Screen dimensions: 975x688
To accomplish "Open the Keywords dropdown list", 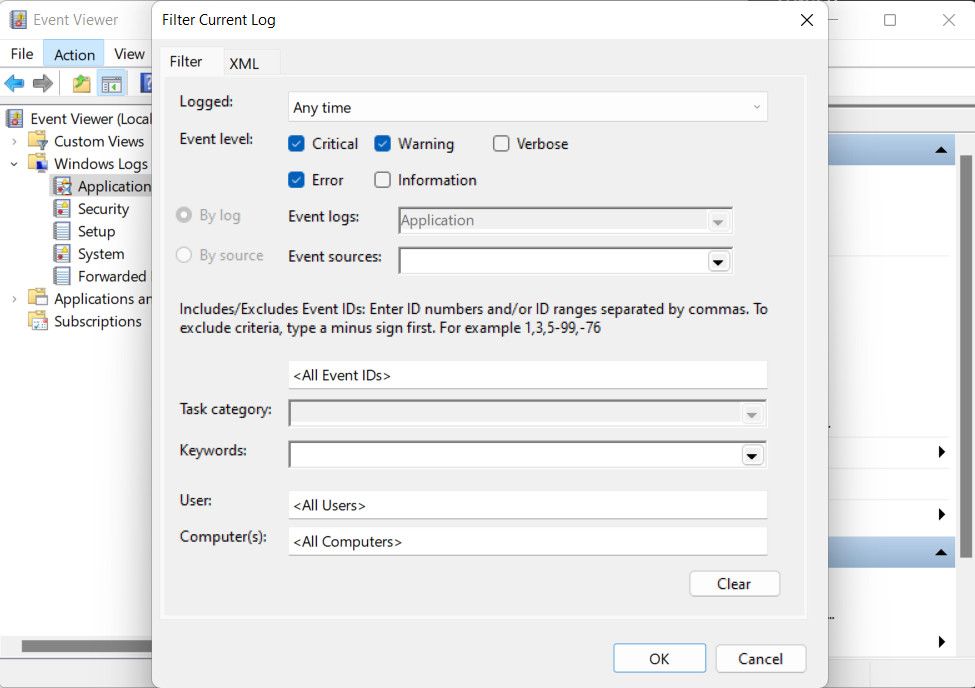I will tap(750, 455).
